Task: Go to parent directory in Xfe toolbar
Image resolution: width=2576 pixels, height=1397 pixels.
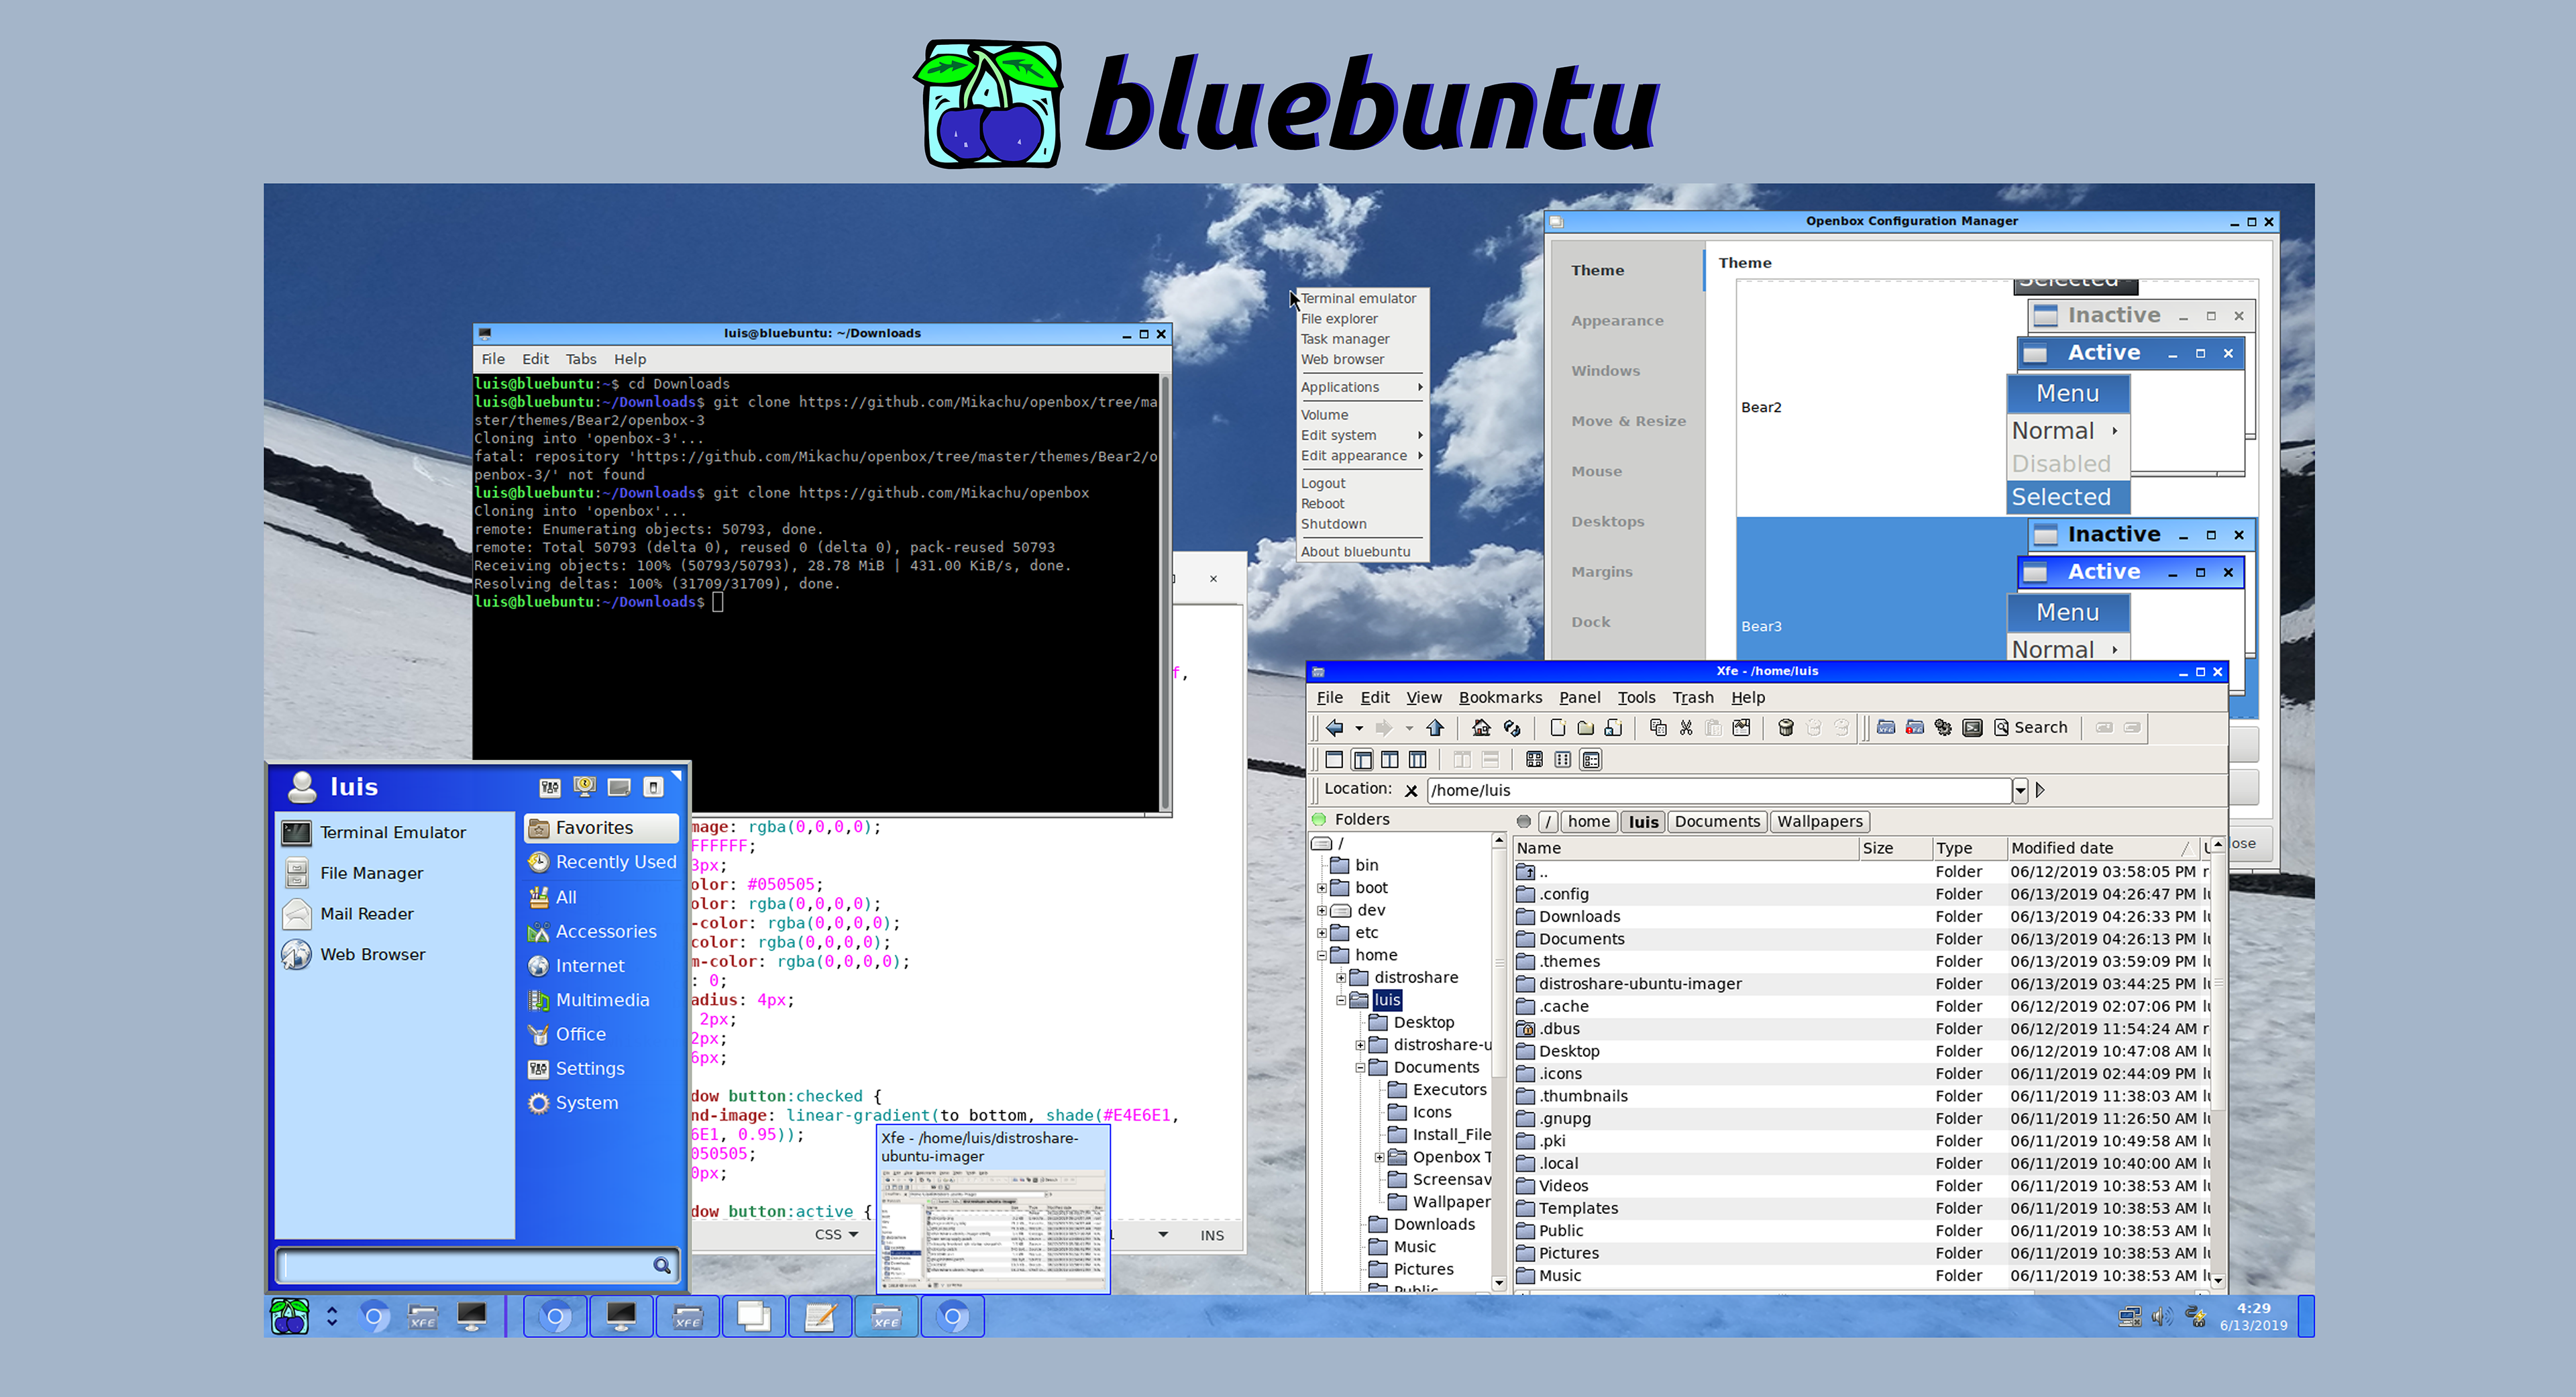Action: [x=1435, y=727]
